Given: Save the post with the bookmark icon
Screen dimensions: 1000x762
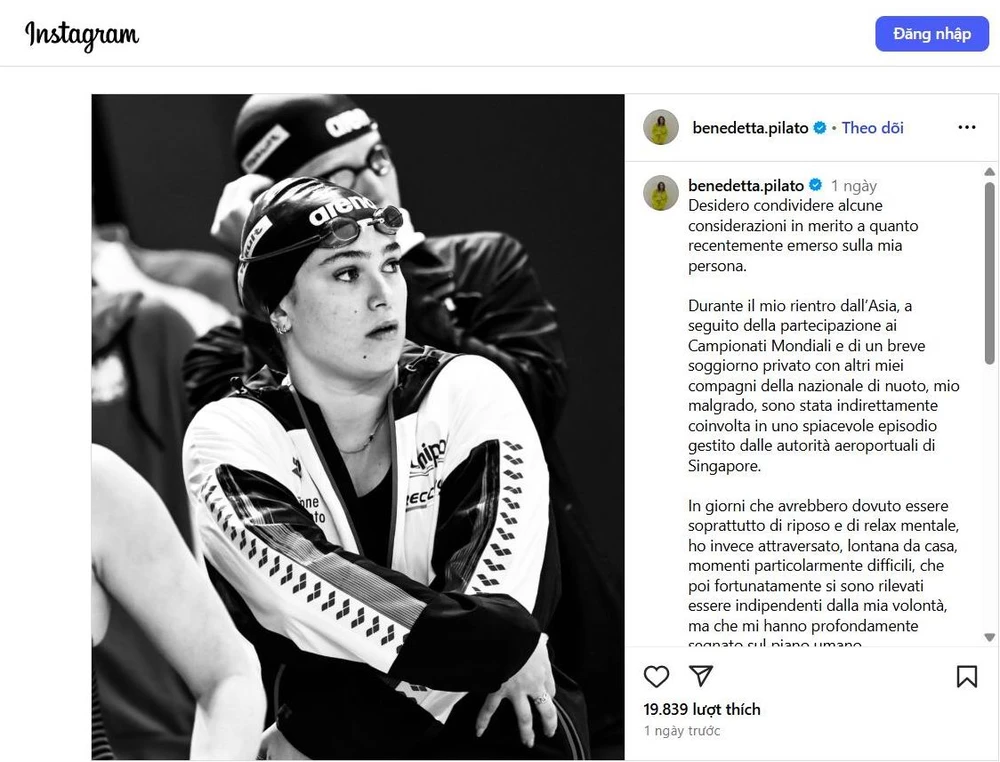Looking at the screenshot, I should tap(967, 676).
